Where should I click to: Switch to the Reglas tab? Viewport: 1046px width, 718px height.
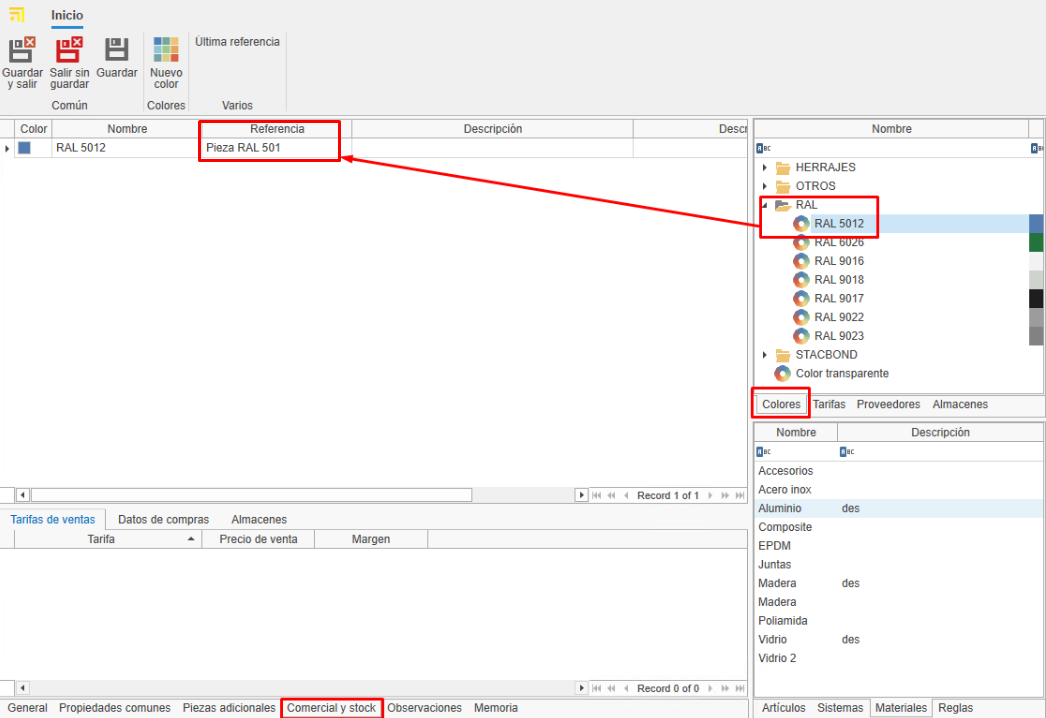tap(955, 708)
